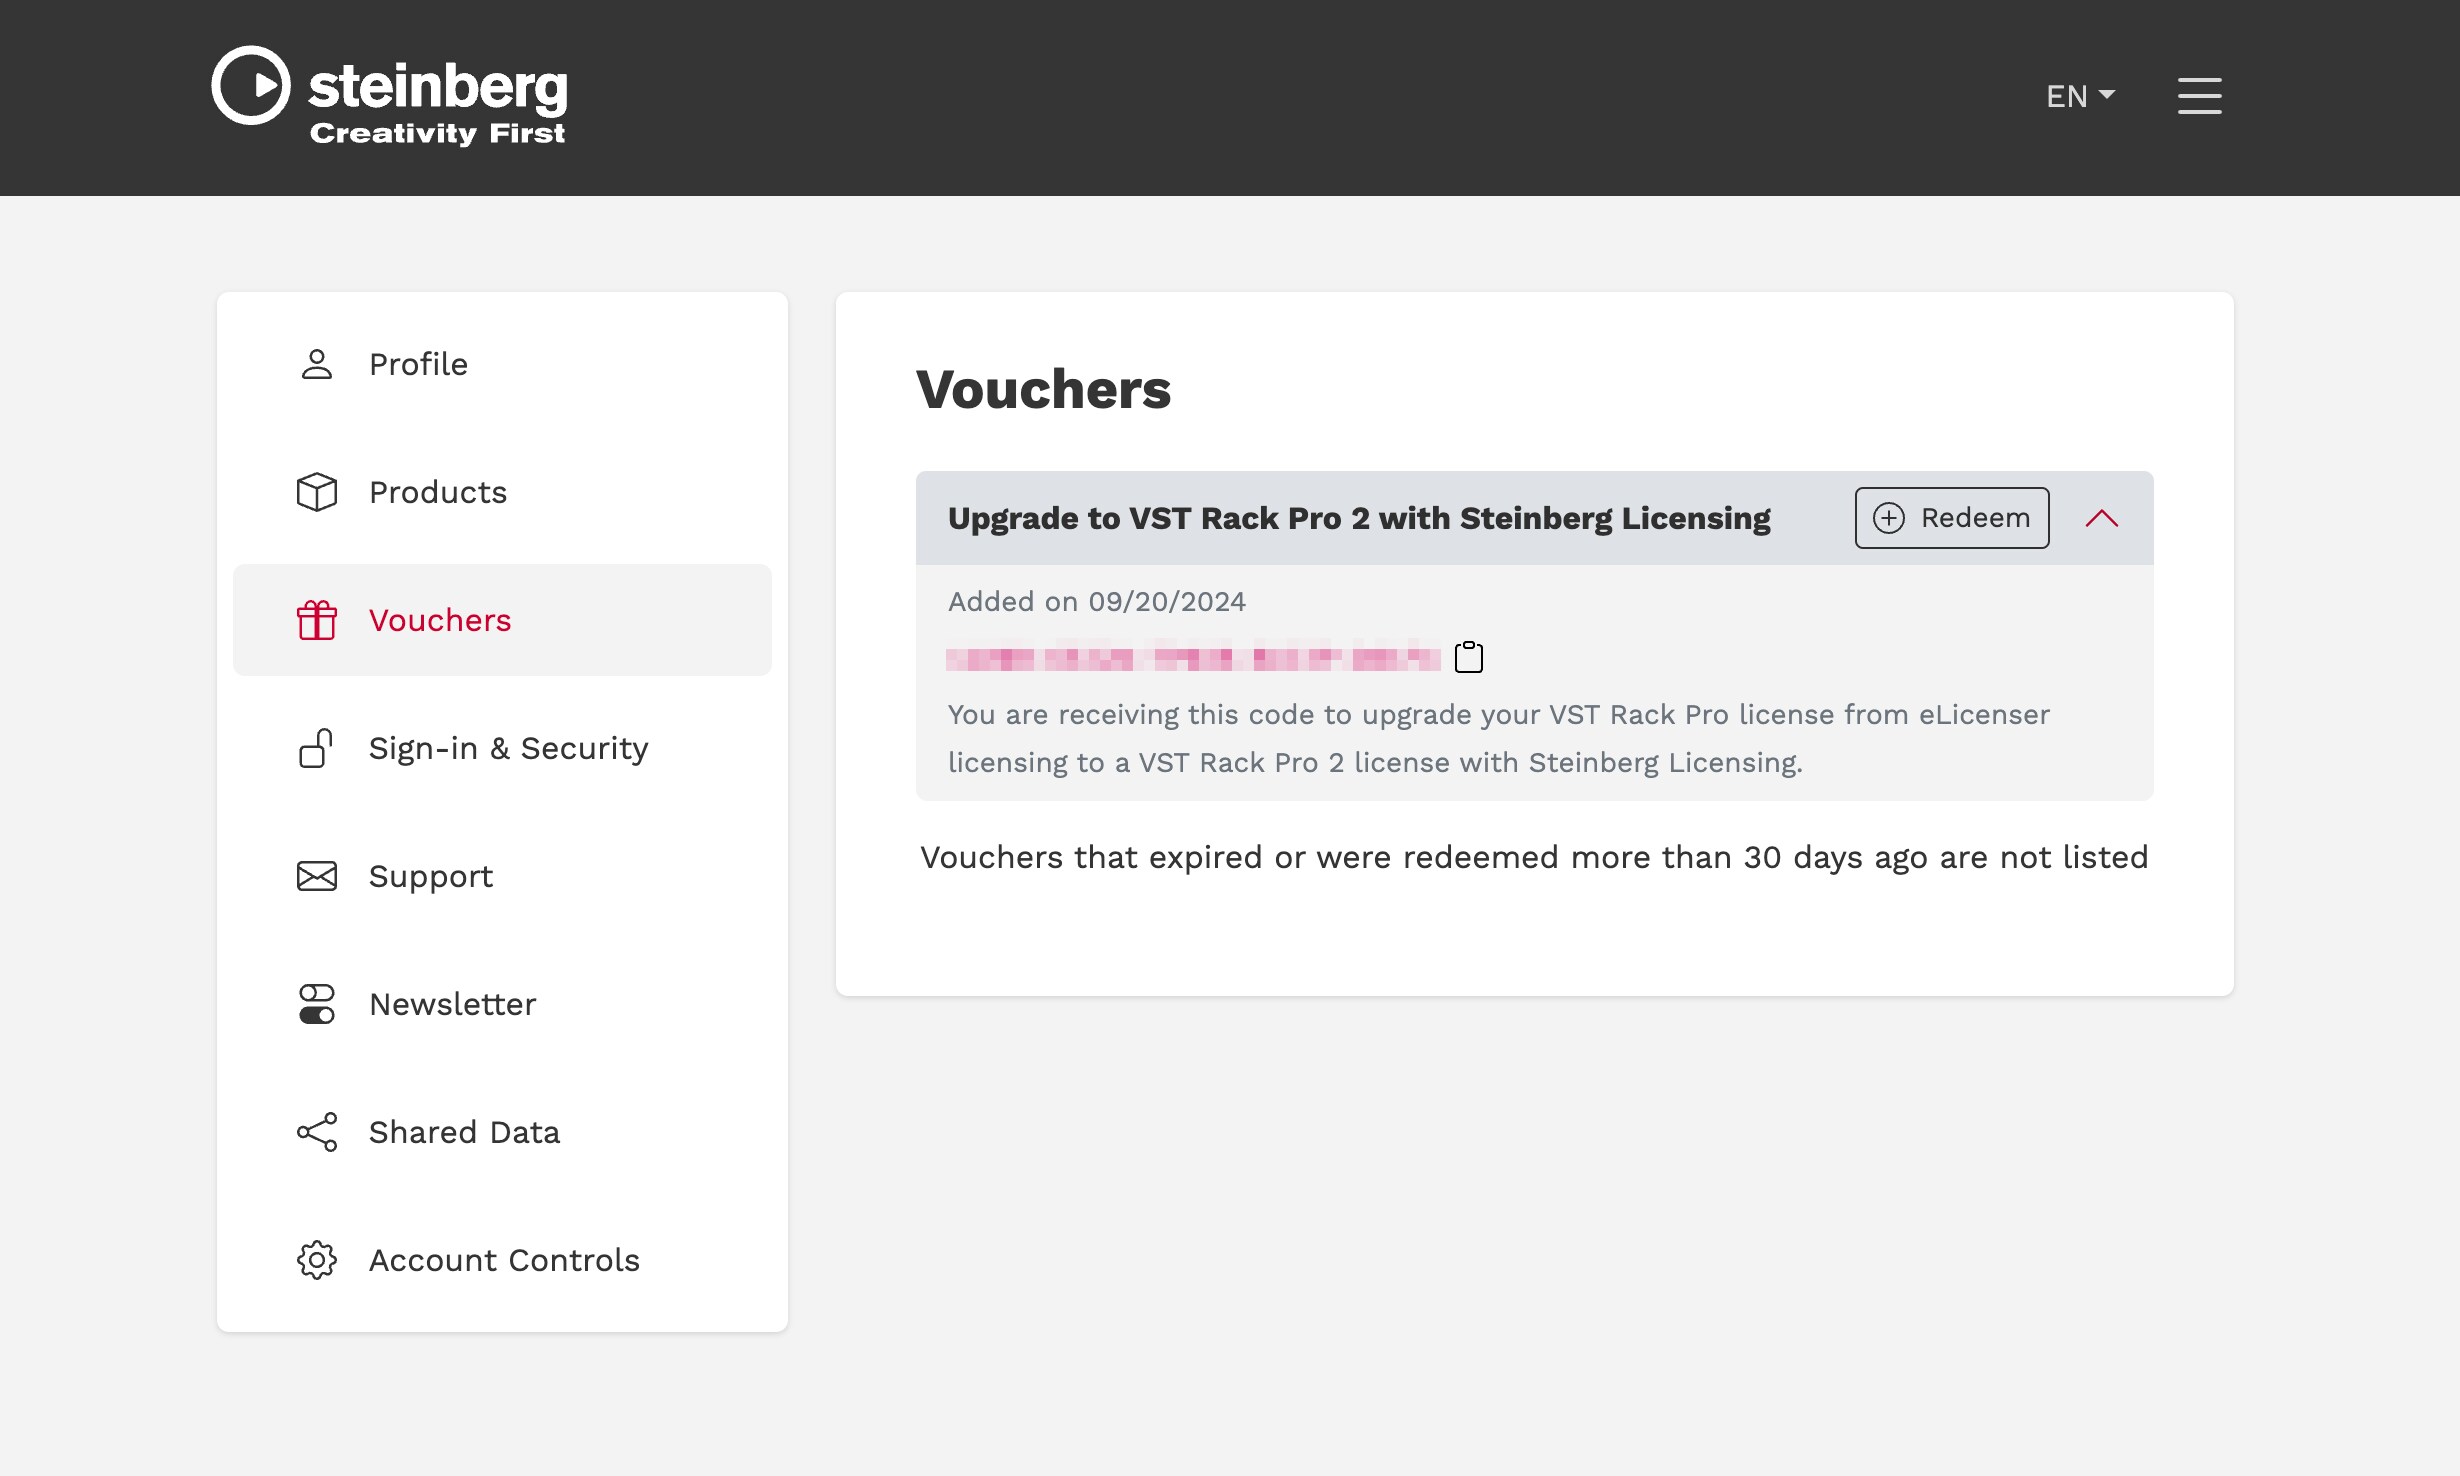
Task: Click the Steinberg logo to go home
Action: (x=392, y=97)
